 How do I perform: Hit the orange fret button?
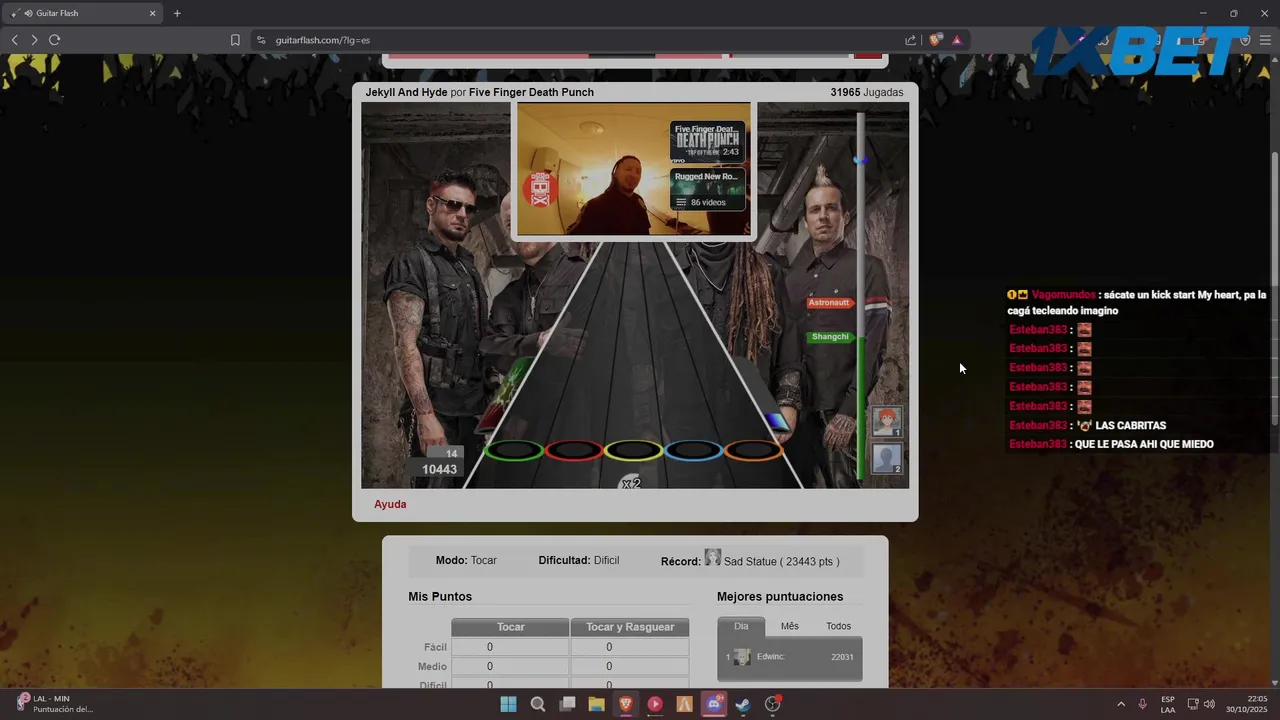tap(753, 450)
